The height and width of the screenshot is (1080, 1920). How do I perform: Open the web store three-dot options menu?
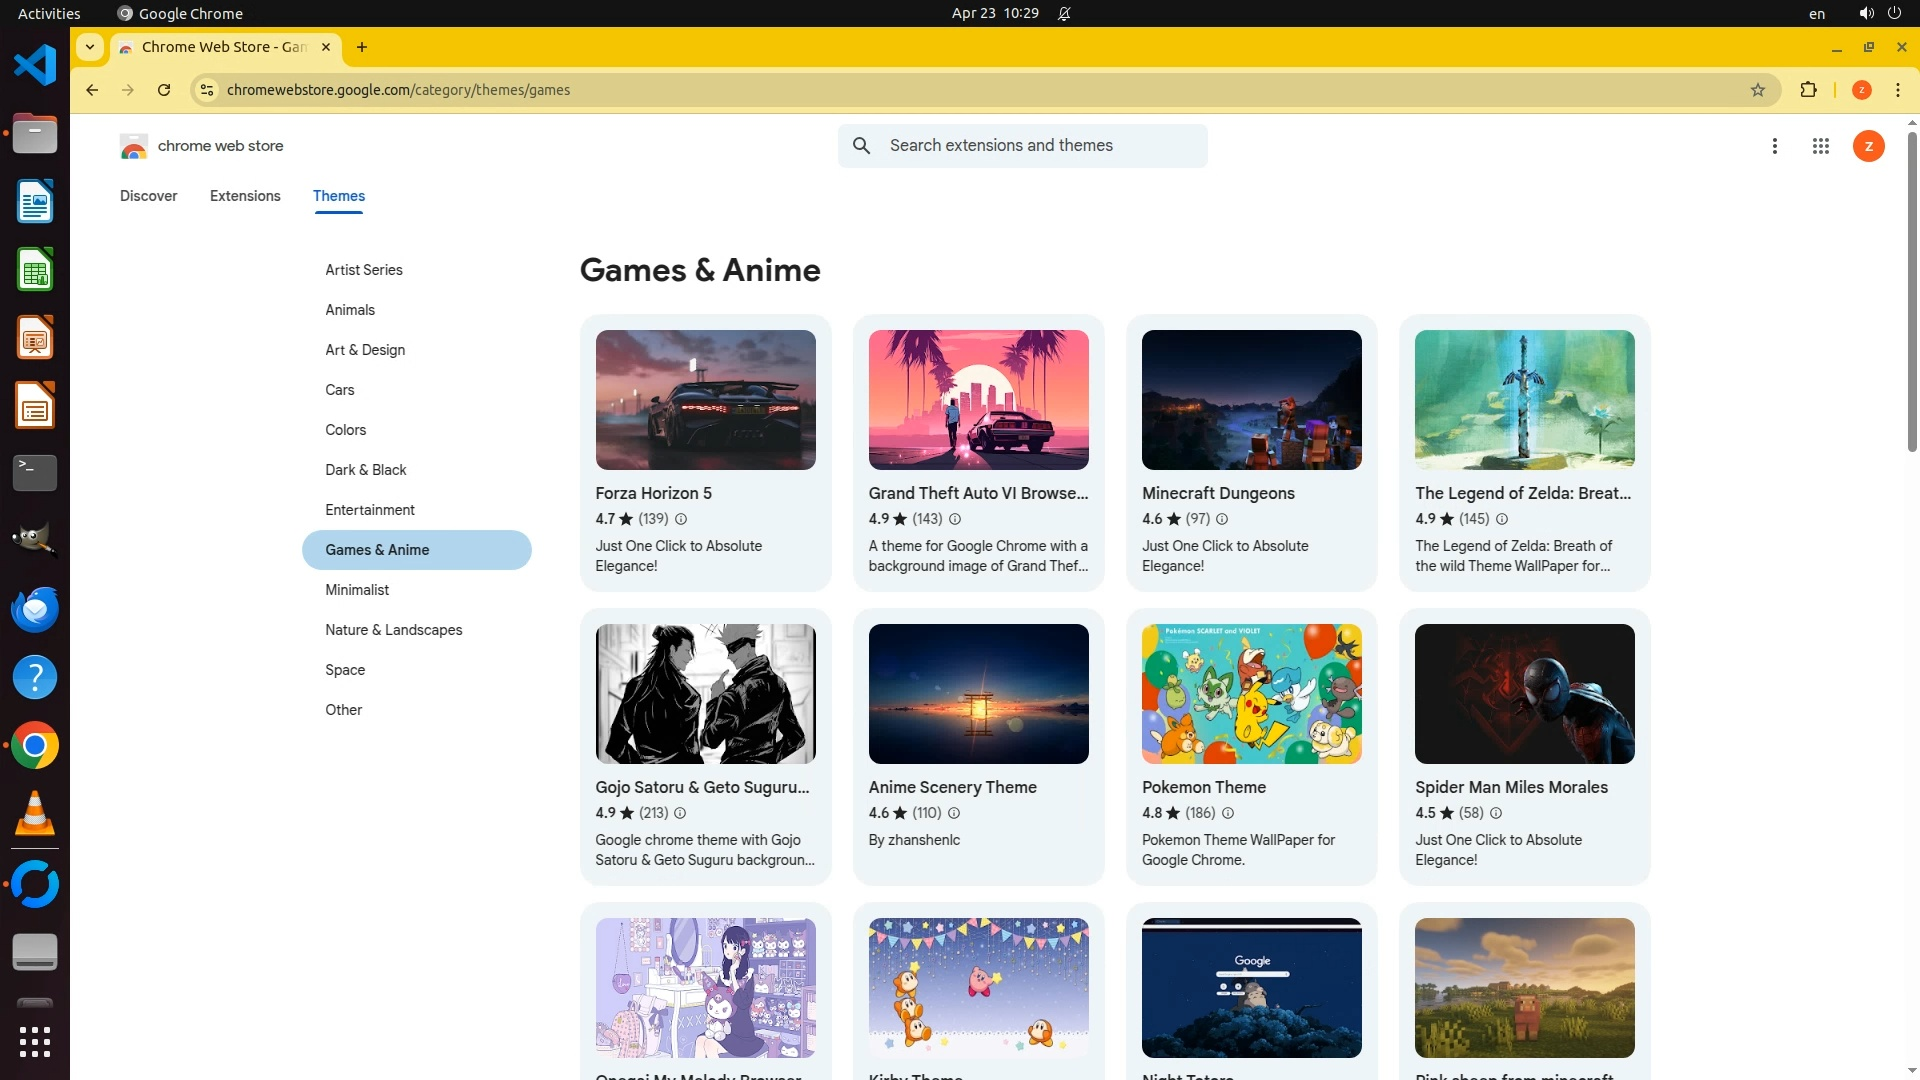[x=1774, y=146]
